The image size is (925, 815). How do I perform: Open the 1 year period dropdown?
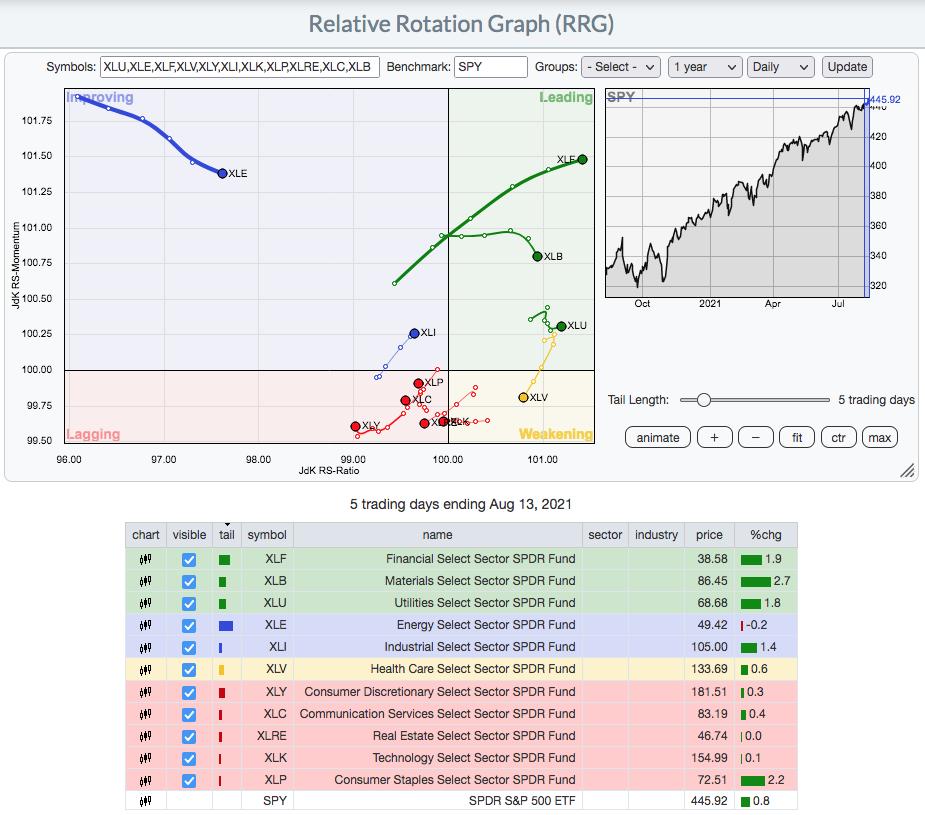705,67
